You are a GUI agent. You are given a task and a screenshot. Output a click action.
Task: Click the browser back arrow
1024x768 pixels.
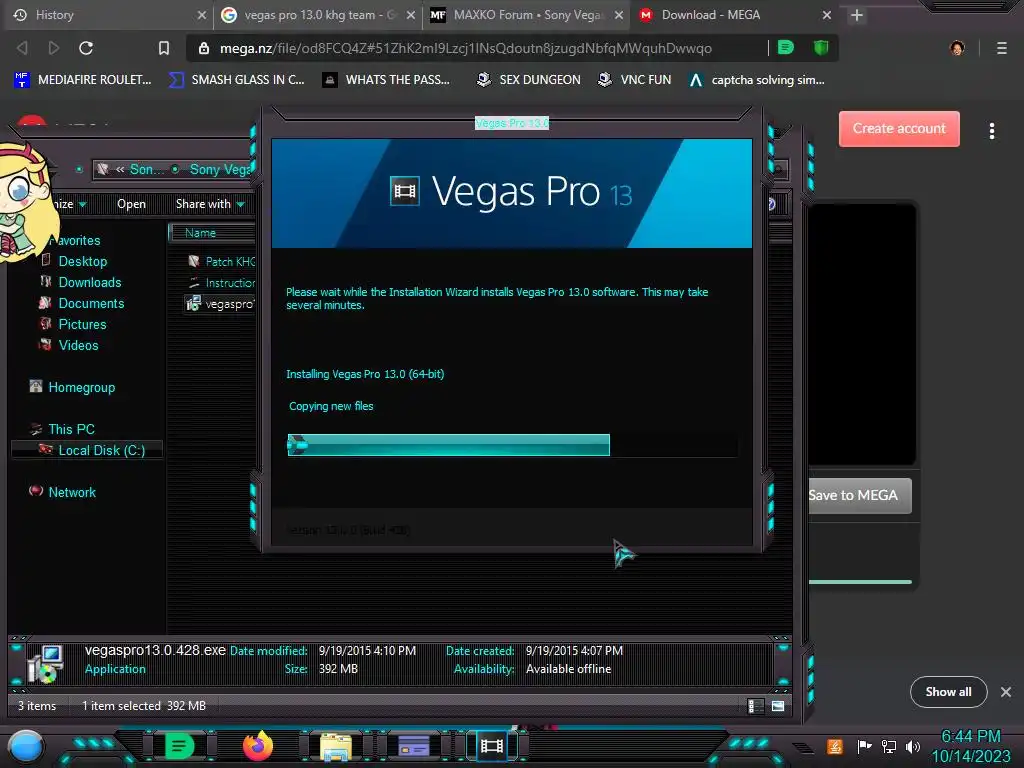(x=22, y=48)
